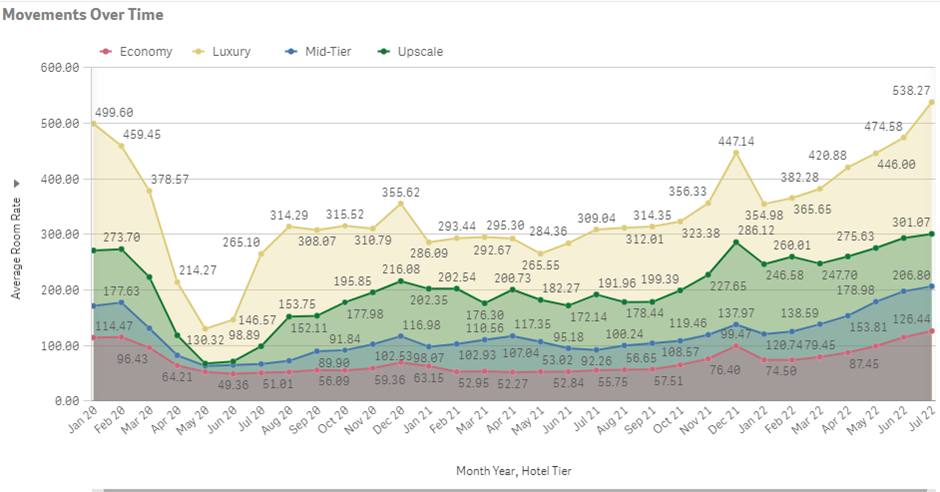Screen dimensions: 940x492
Task: Toggle the Mid-Tier legend item
Action: pyautogui.click(x=318, y=52)
